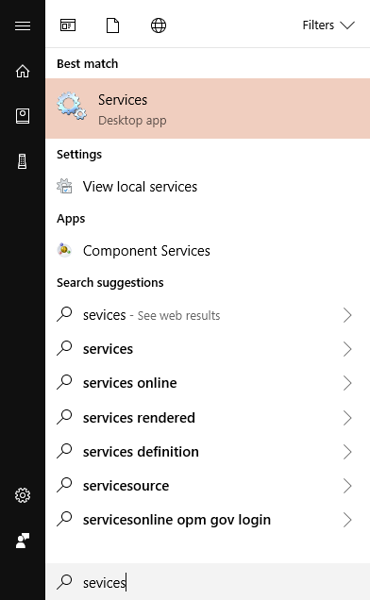Expand chevron next to 'services rendered'
This screenshot has height=600, width=370.
pyautogui.click(x=347, y=417)
